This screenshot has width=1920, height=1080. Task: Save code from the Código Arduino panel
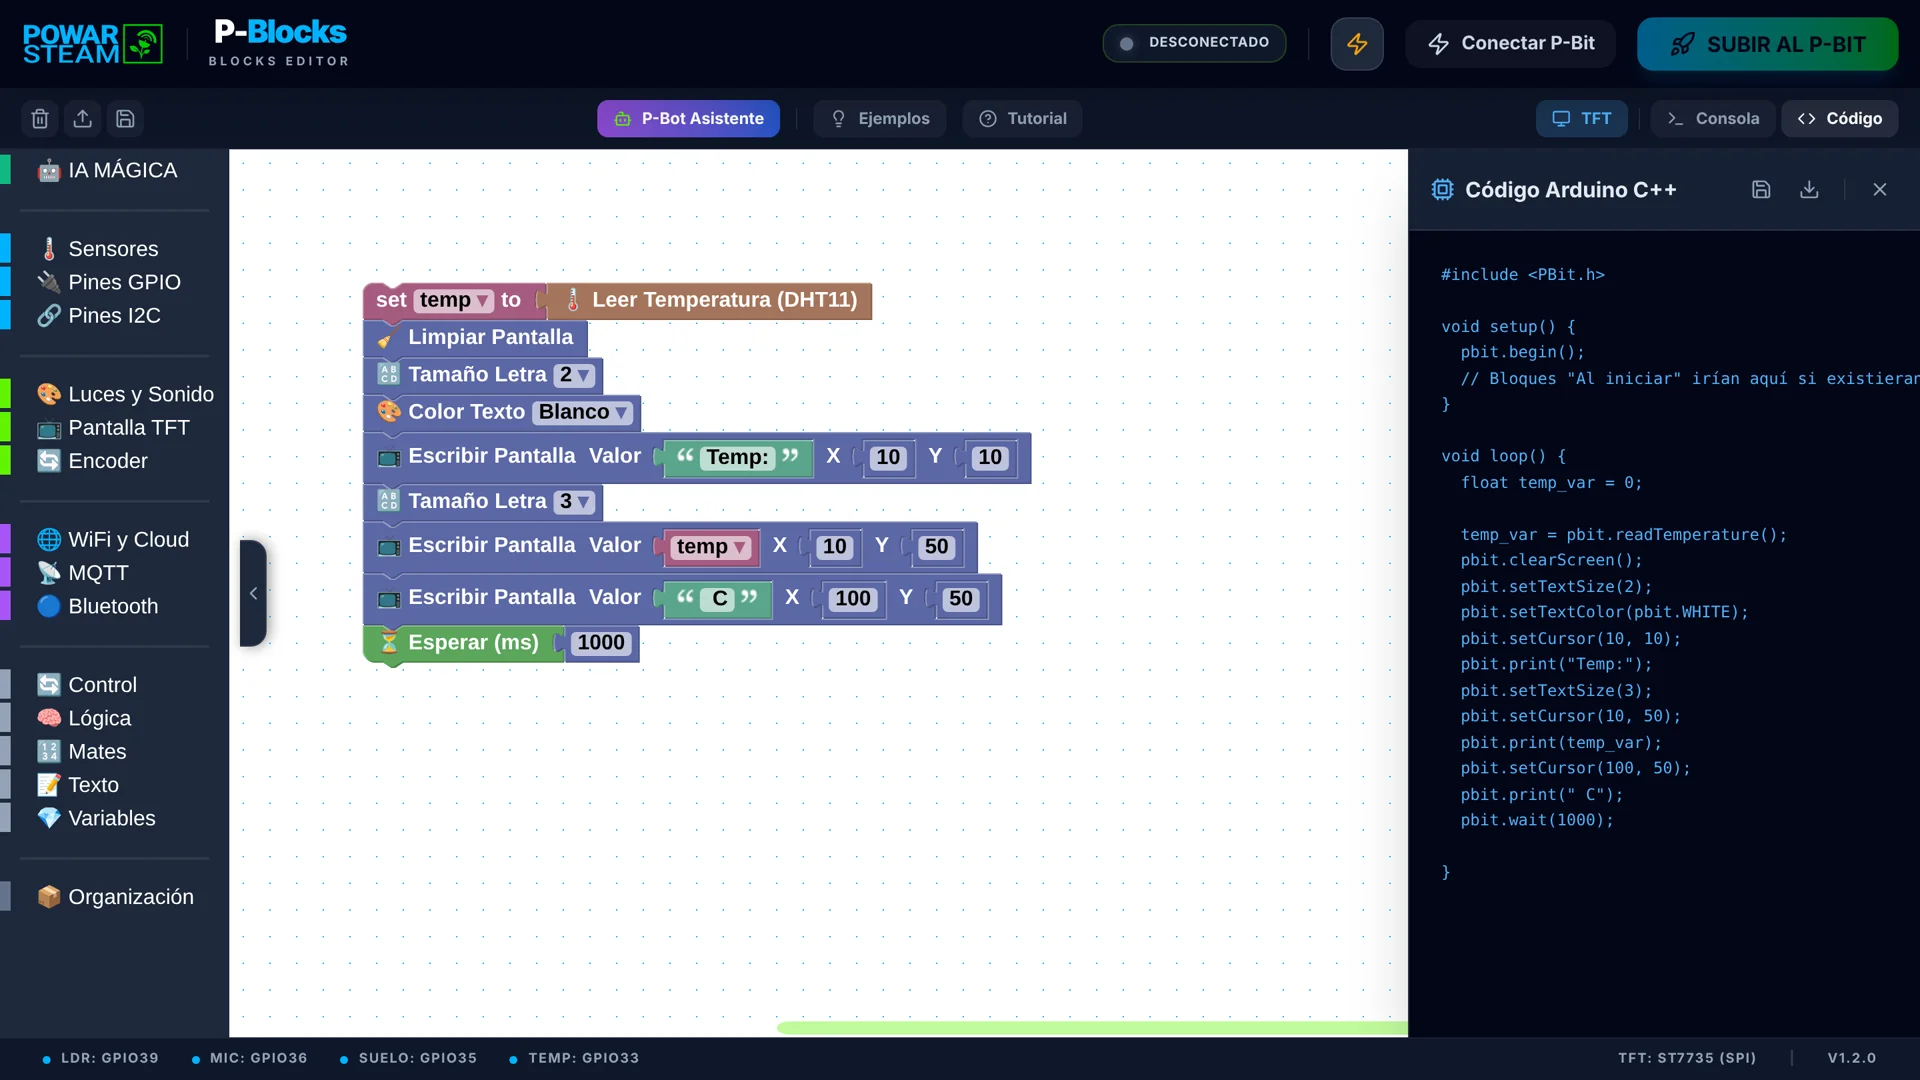pos(1761,190)
